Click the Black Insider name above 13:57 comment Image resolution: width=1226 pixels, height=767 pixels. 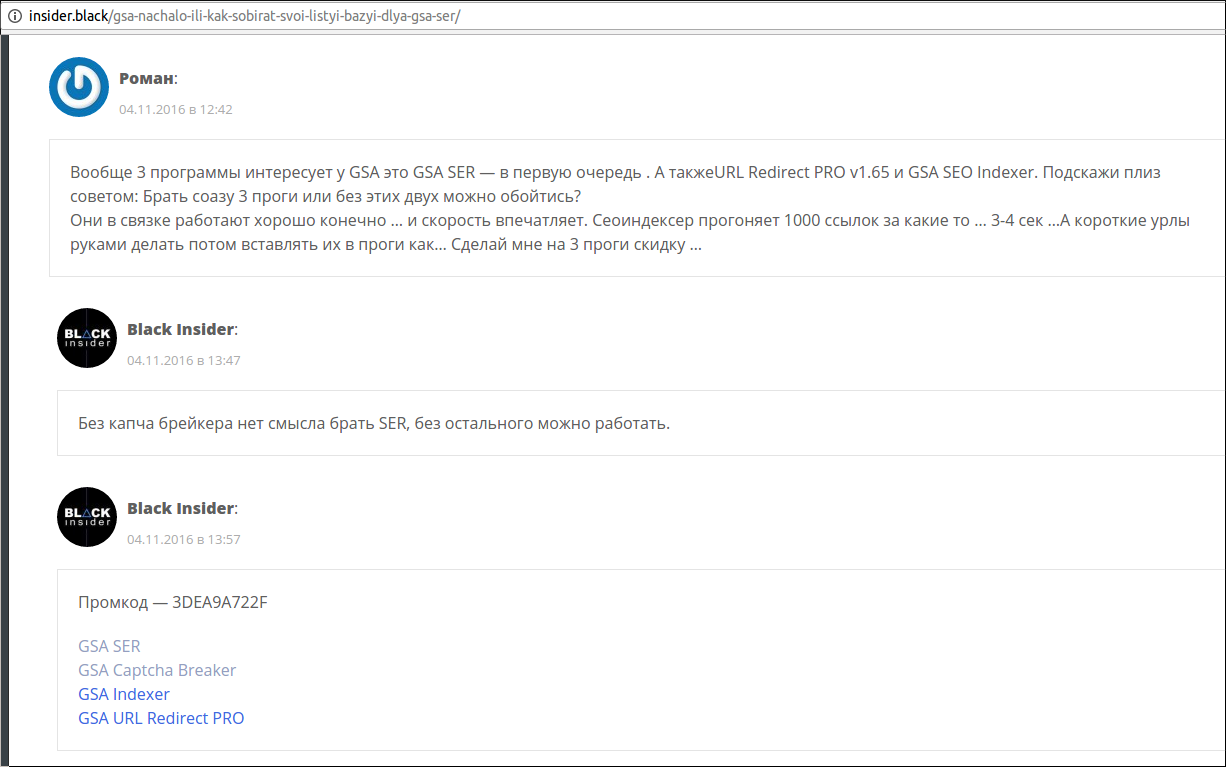(x=181, y=508)
